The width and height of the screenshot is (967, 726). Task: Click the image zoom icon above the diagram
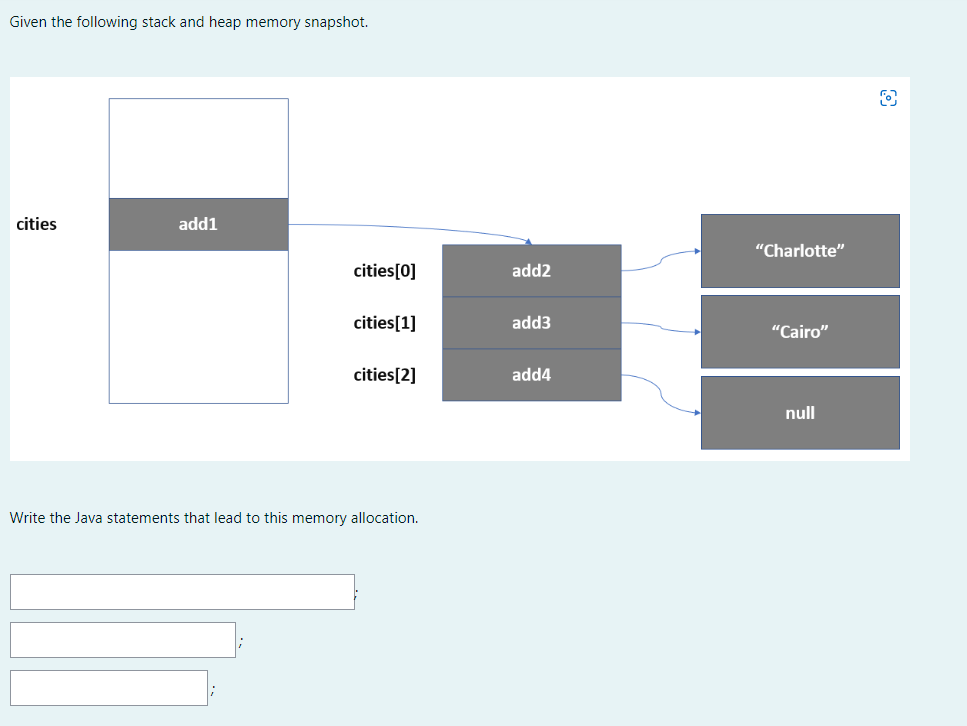[888, 97]
